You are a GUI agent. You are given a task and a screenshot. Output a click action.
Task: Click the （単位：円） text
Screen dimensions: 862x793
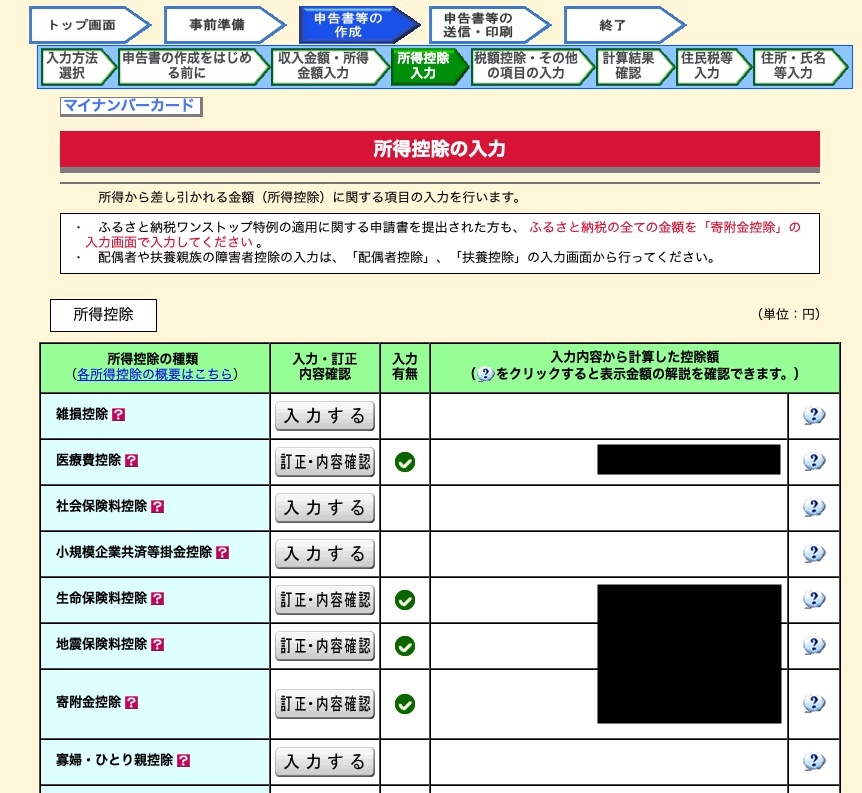789,314
